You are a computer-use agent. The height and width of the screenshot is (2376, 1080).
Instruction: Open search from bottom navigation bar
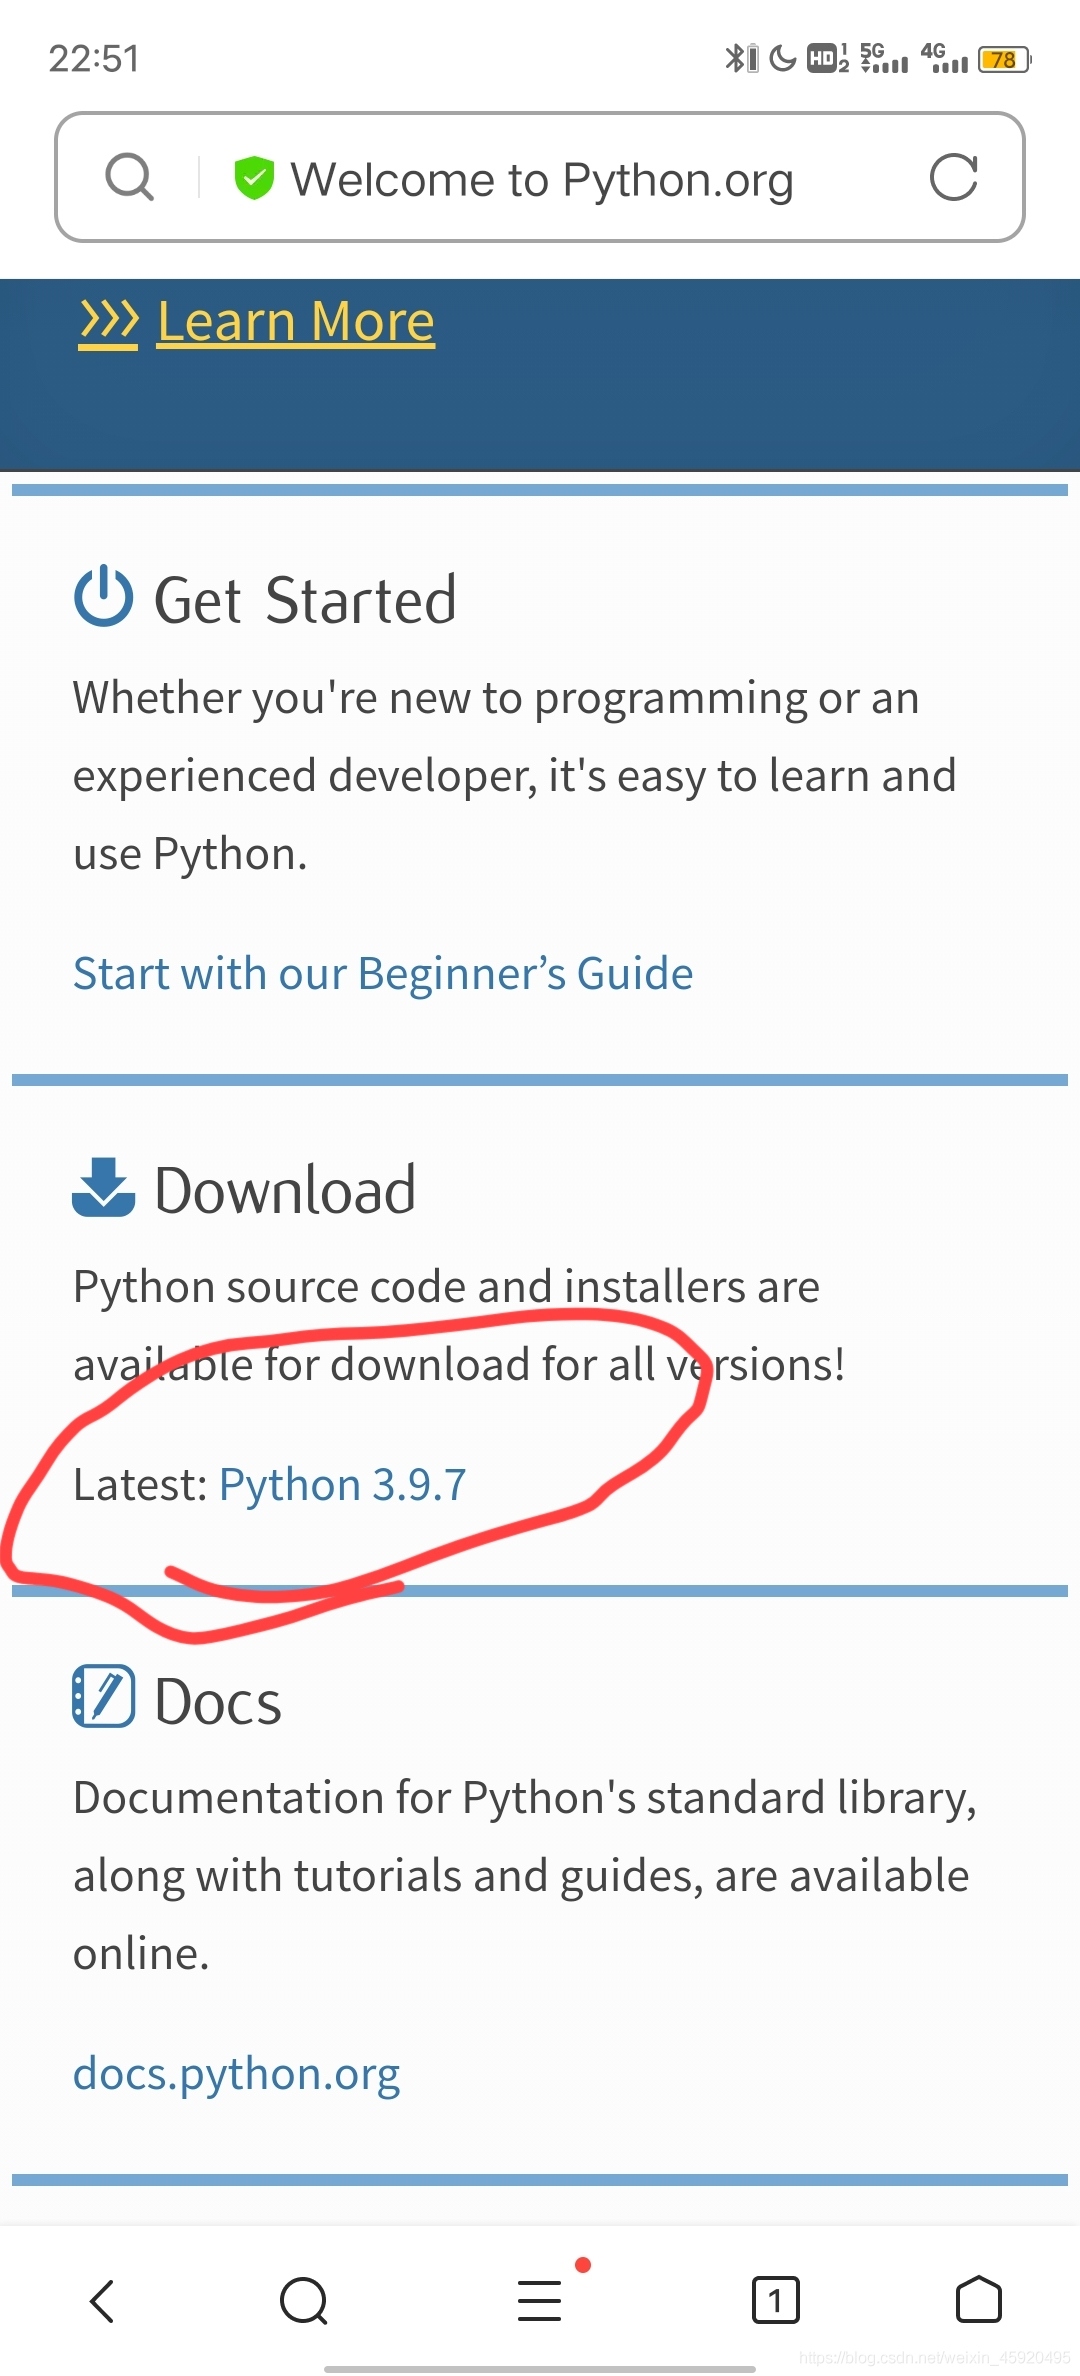click(304, 2301)
